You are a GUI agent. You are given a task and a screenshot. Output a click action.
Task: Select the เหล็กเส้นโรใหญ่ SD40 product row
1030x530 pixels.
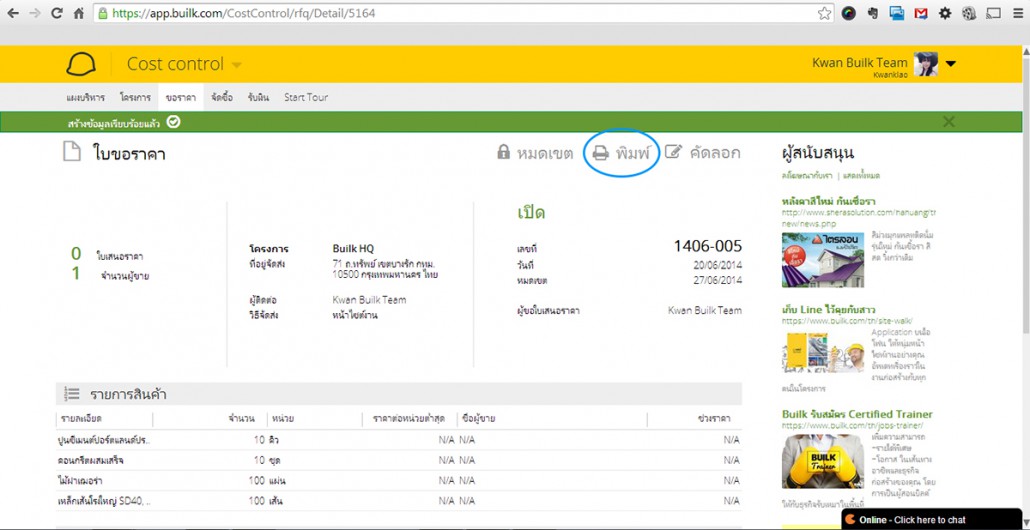coord(399,501)
